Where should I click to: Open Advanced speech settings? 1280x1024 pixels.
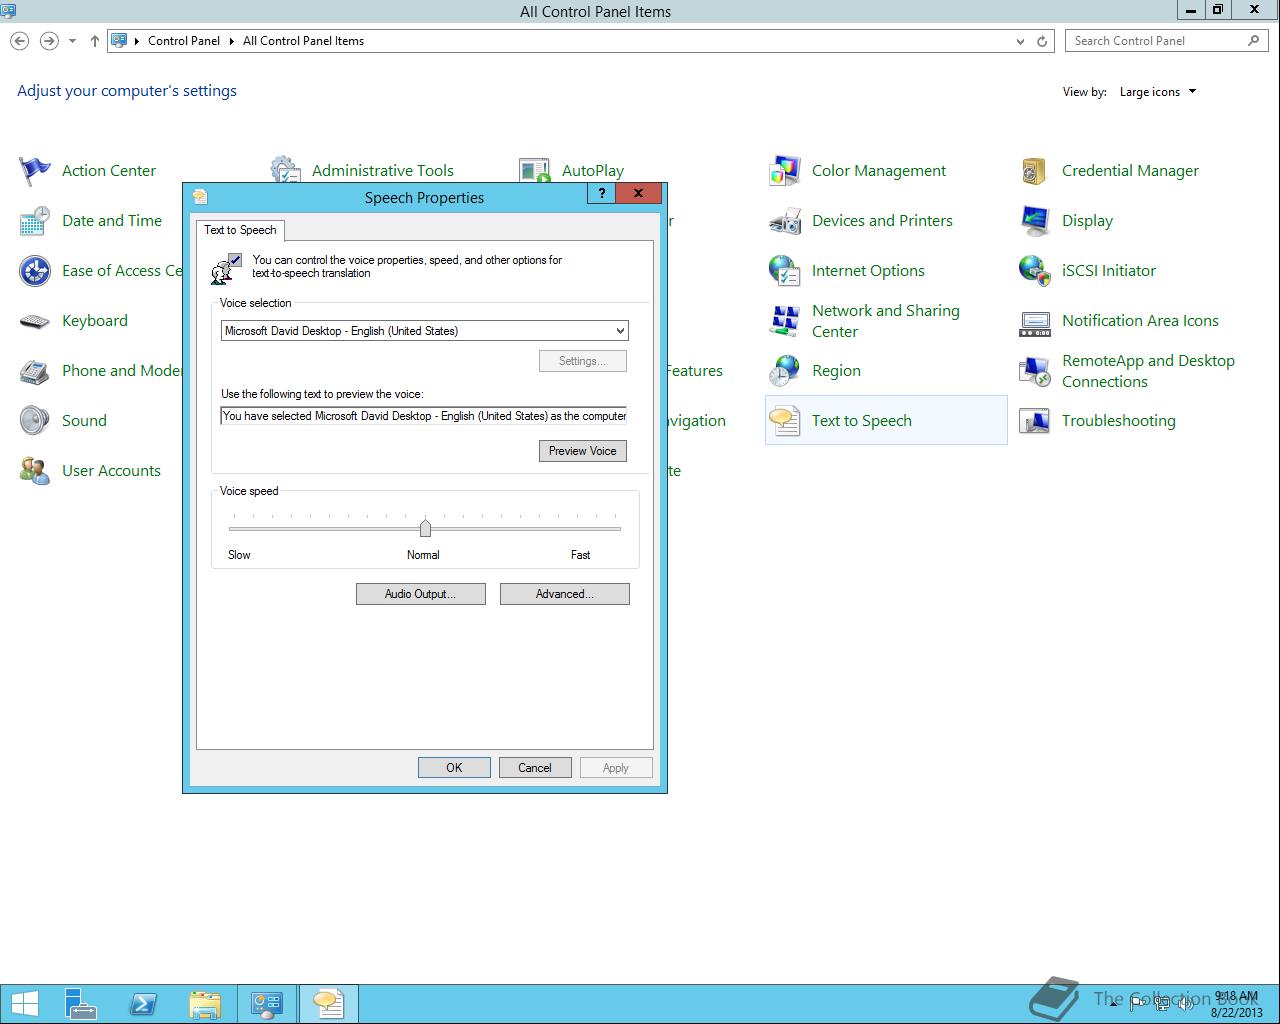[x=565, y=594]
